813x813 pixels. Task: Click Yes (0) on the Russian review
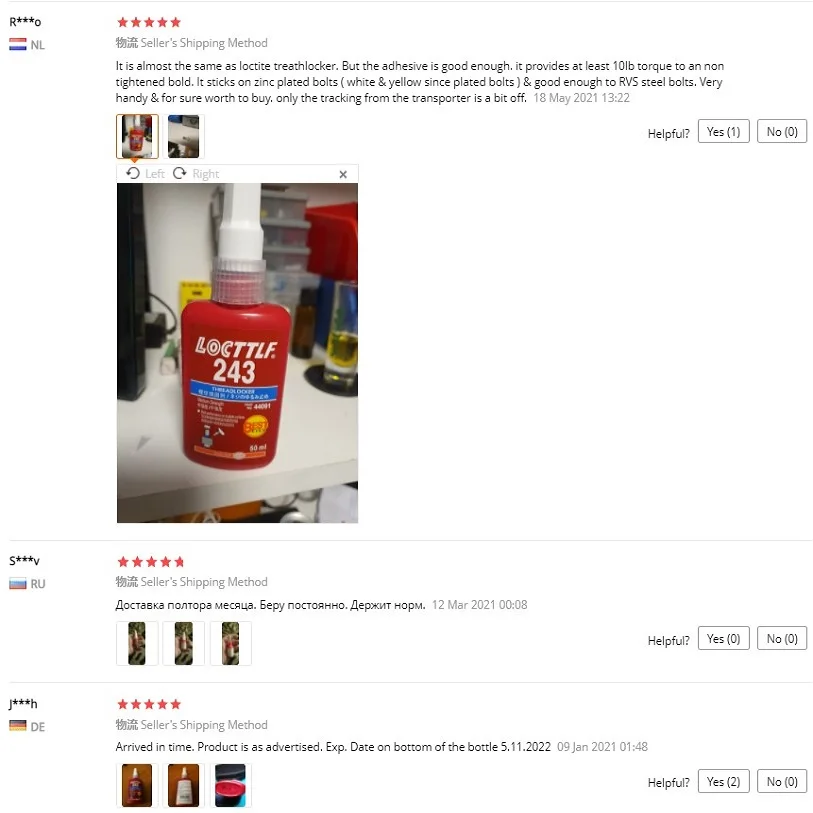tap(723, 638)
